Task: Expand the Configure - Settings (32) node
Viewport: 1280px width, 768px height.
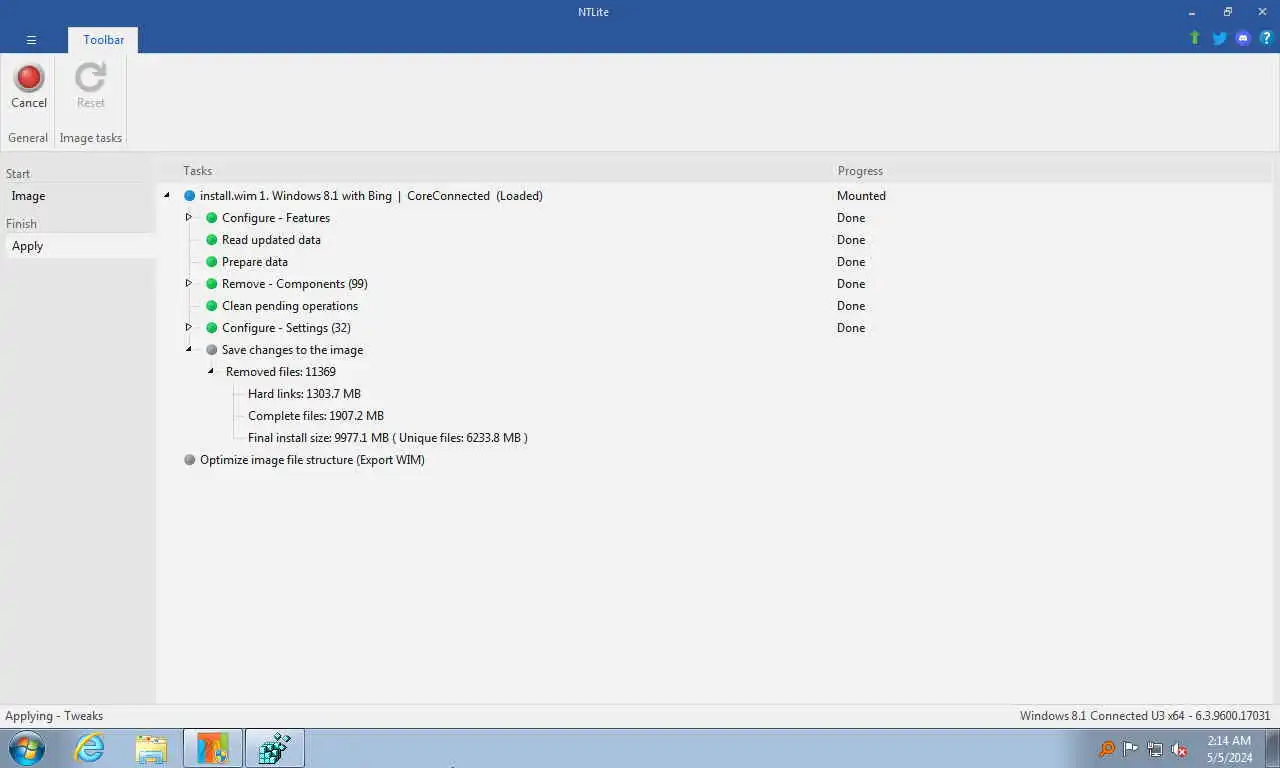Action: pos(189,327)
